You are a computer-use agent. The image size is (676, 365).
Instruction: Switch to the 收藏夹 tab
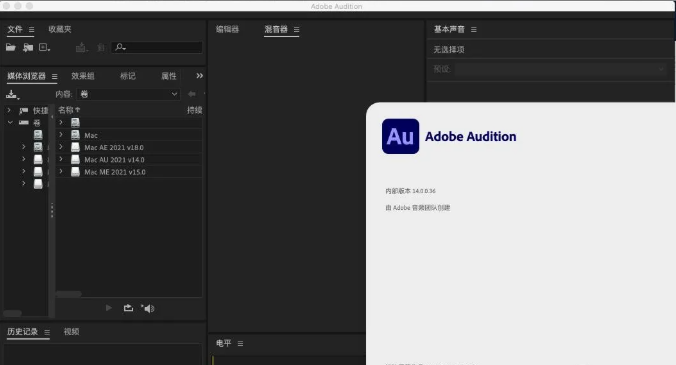tap(59, 29)
